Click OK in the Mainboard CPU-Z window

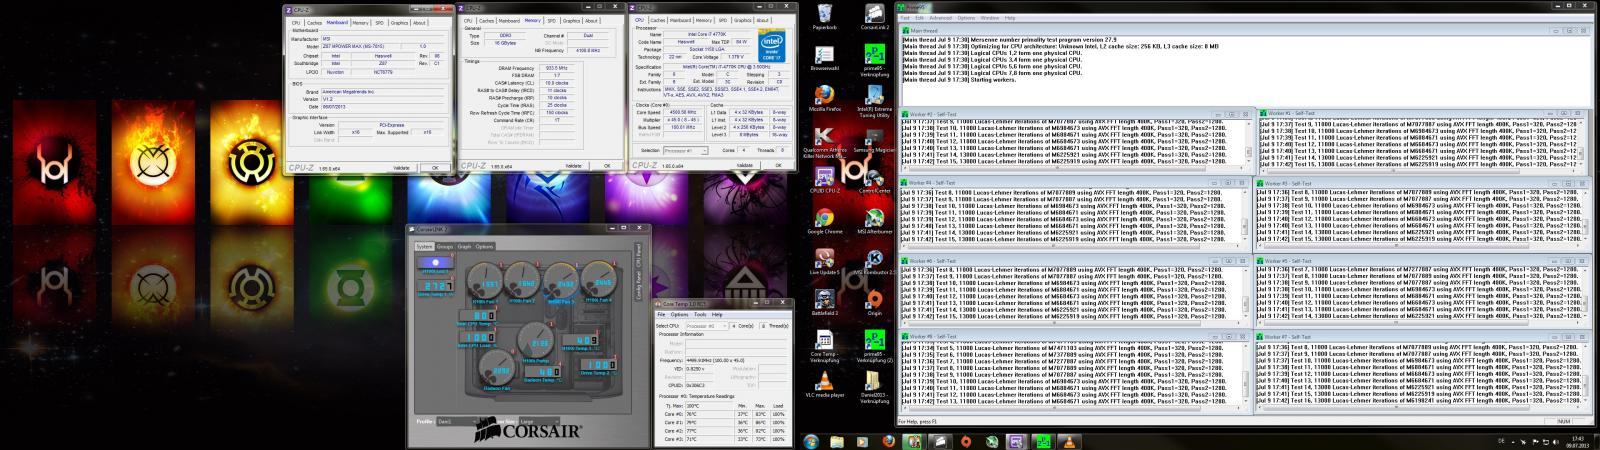[x=434, y=167]
